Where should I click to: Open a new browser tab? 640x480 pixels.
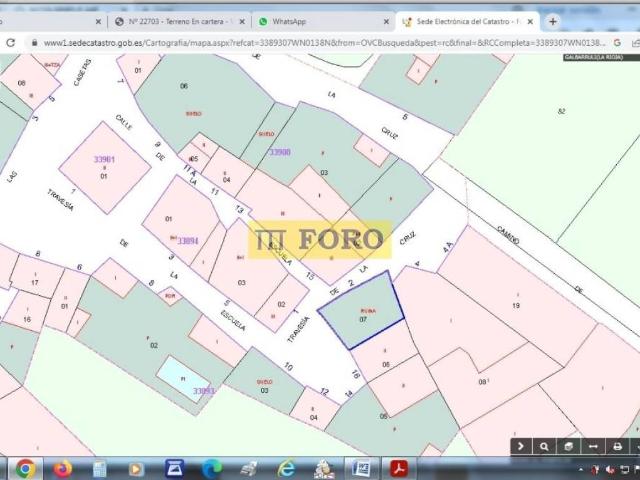(553, 22)
